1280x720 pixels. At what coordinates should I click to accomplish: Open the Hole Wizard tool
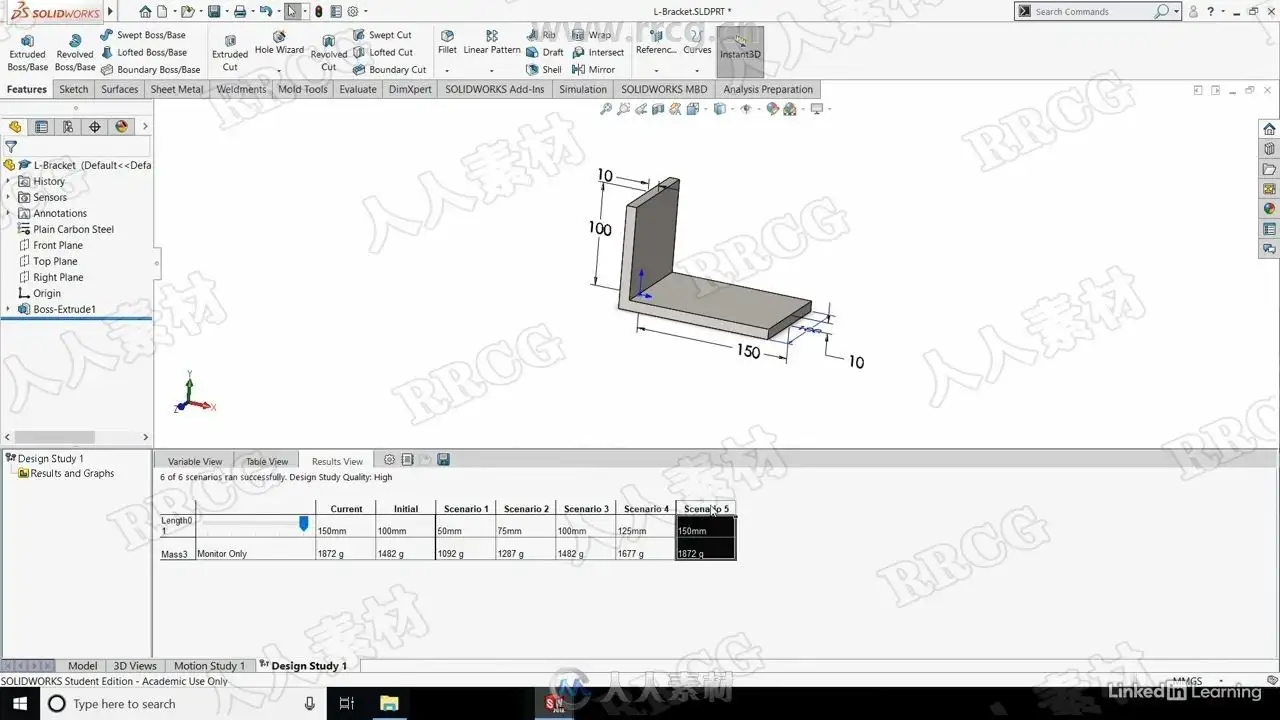pos(279,43)
